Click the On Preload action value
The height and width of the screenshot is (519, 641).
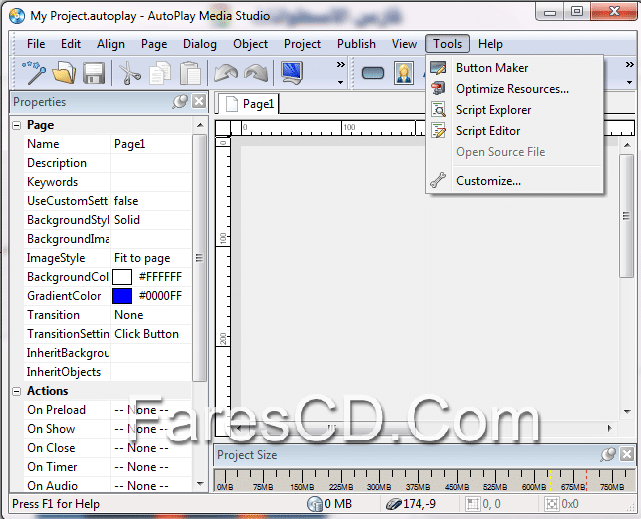(x=151, y=410)
